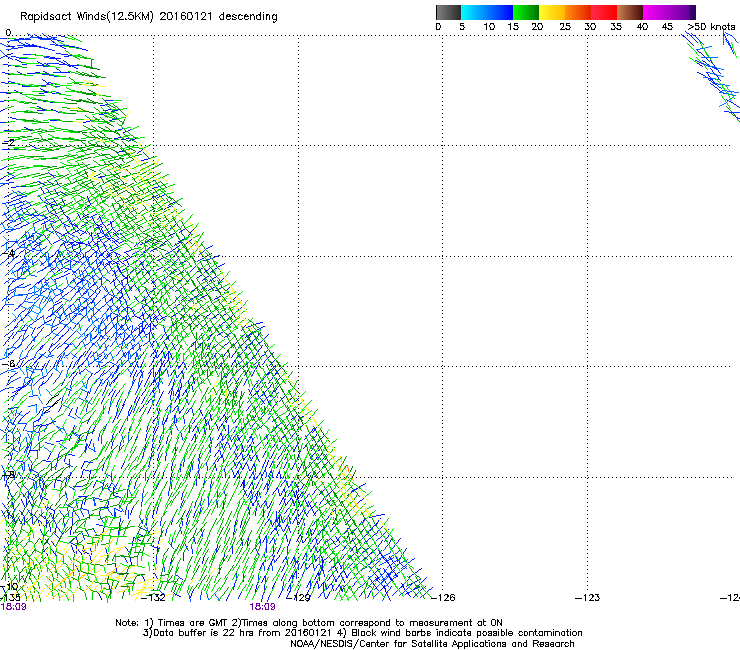740x650 pixels.
Task: Click the cyan-blue 5-15 knots color band
Action: (487, 12)
